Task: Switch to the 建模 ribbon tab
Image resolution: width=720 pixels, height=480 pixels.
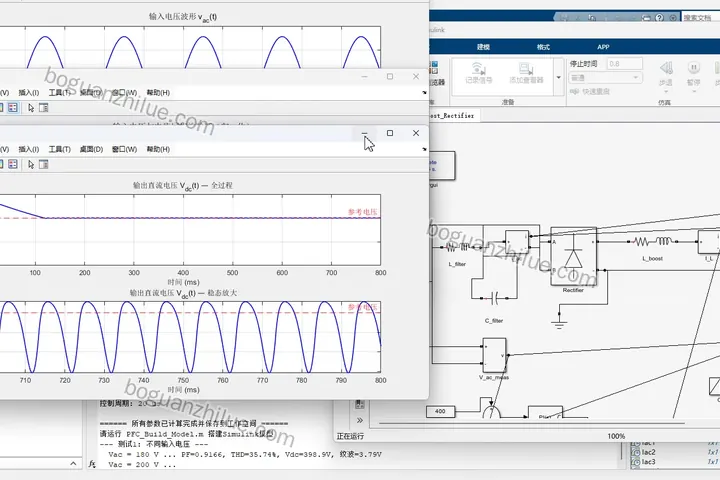Action: (483, 47)
